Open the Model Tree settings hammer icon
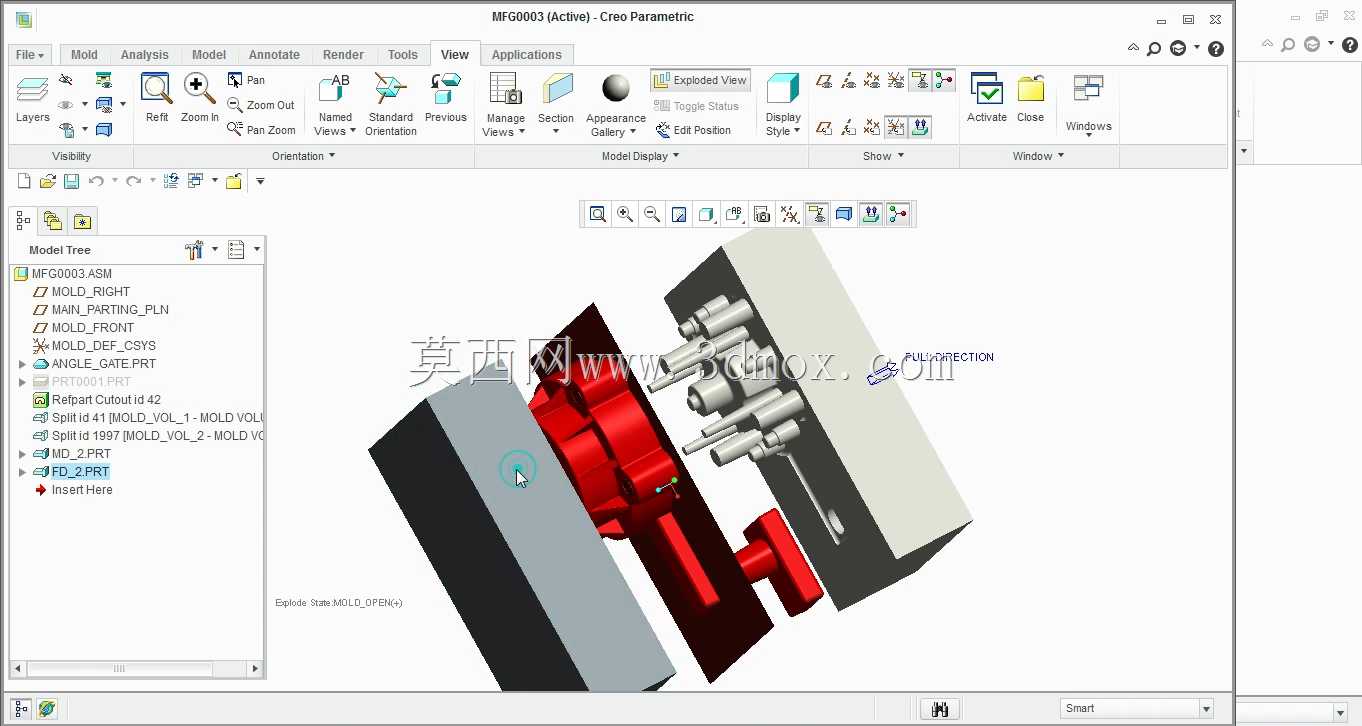This screenshot has height=726, width=1362. coord(195,250)
